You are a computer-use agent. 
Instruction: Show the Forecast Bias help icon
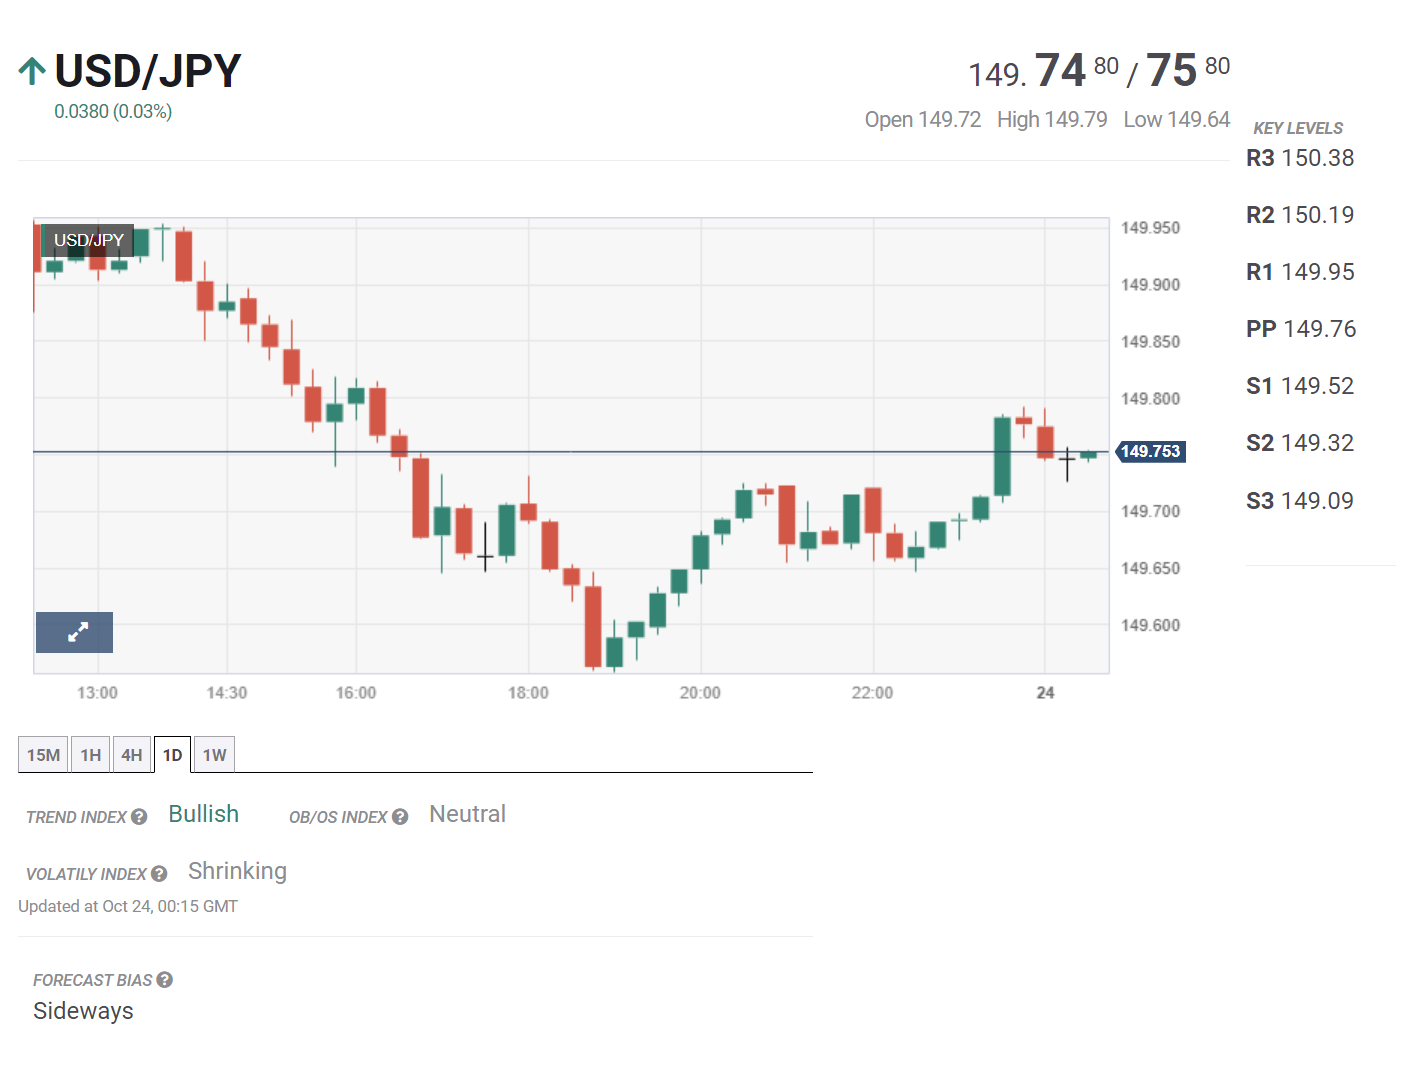(165, 980)
